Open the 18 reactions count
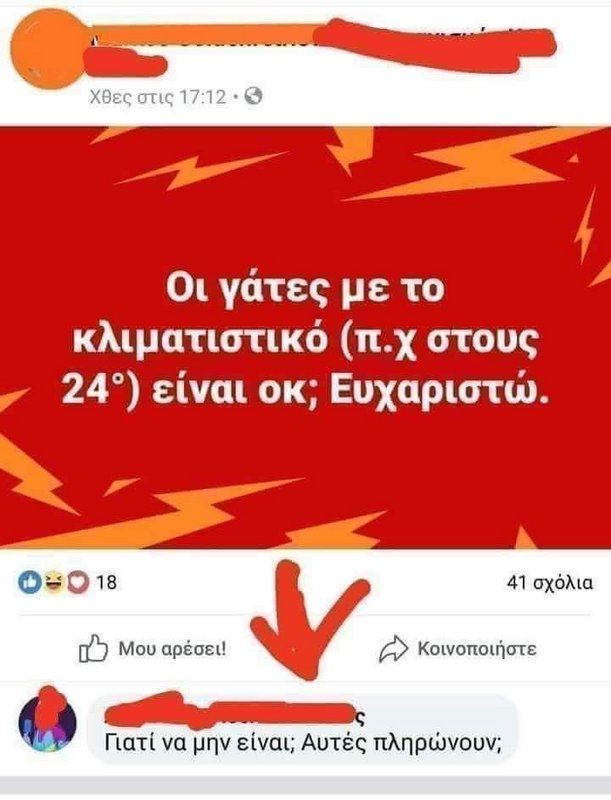 pos(107,582)
